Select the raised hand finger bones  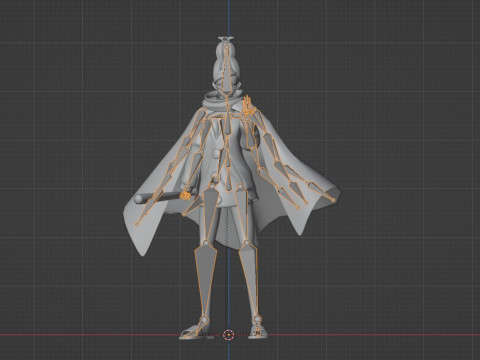(x=248, y=105)
